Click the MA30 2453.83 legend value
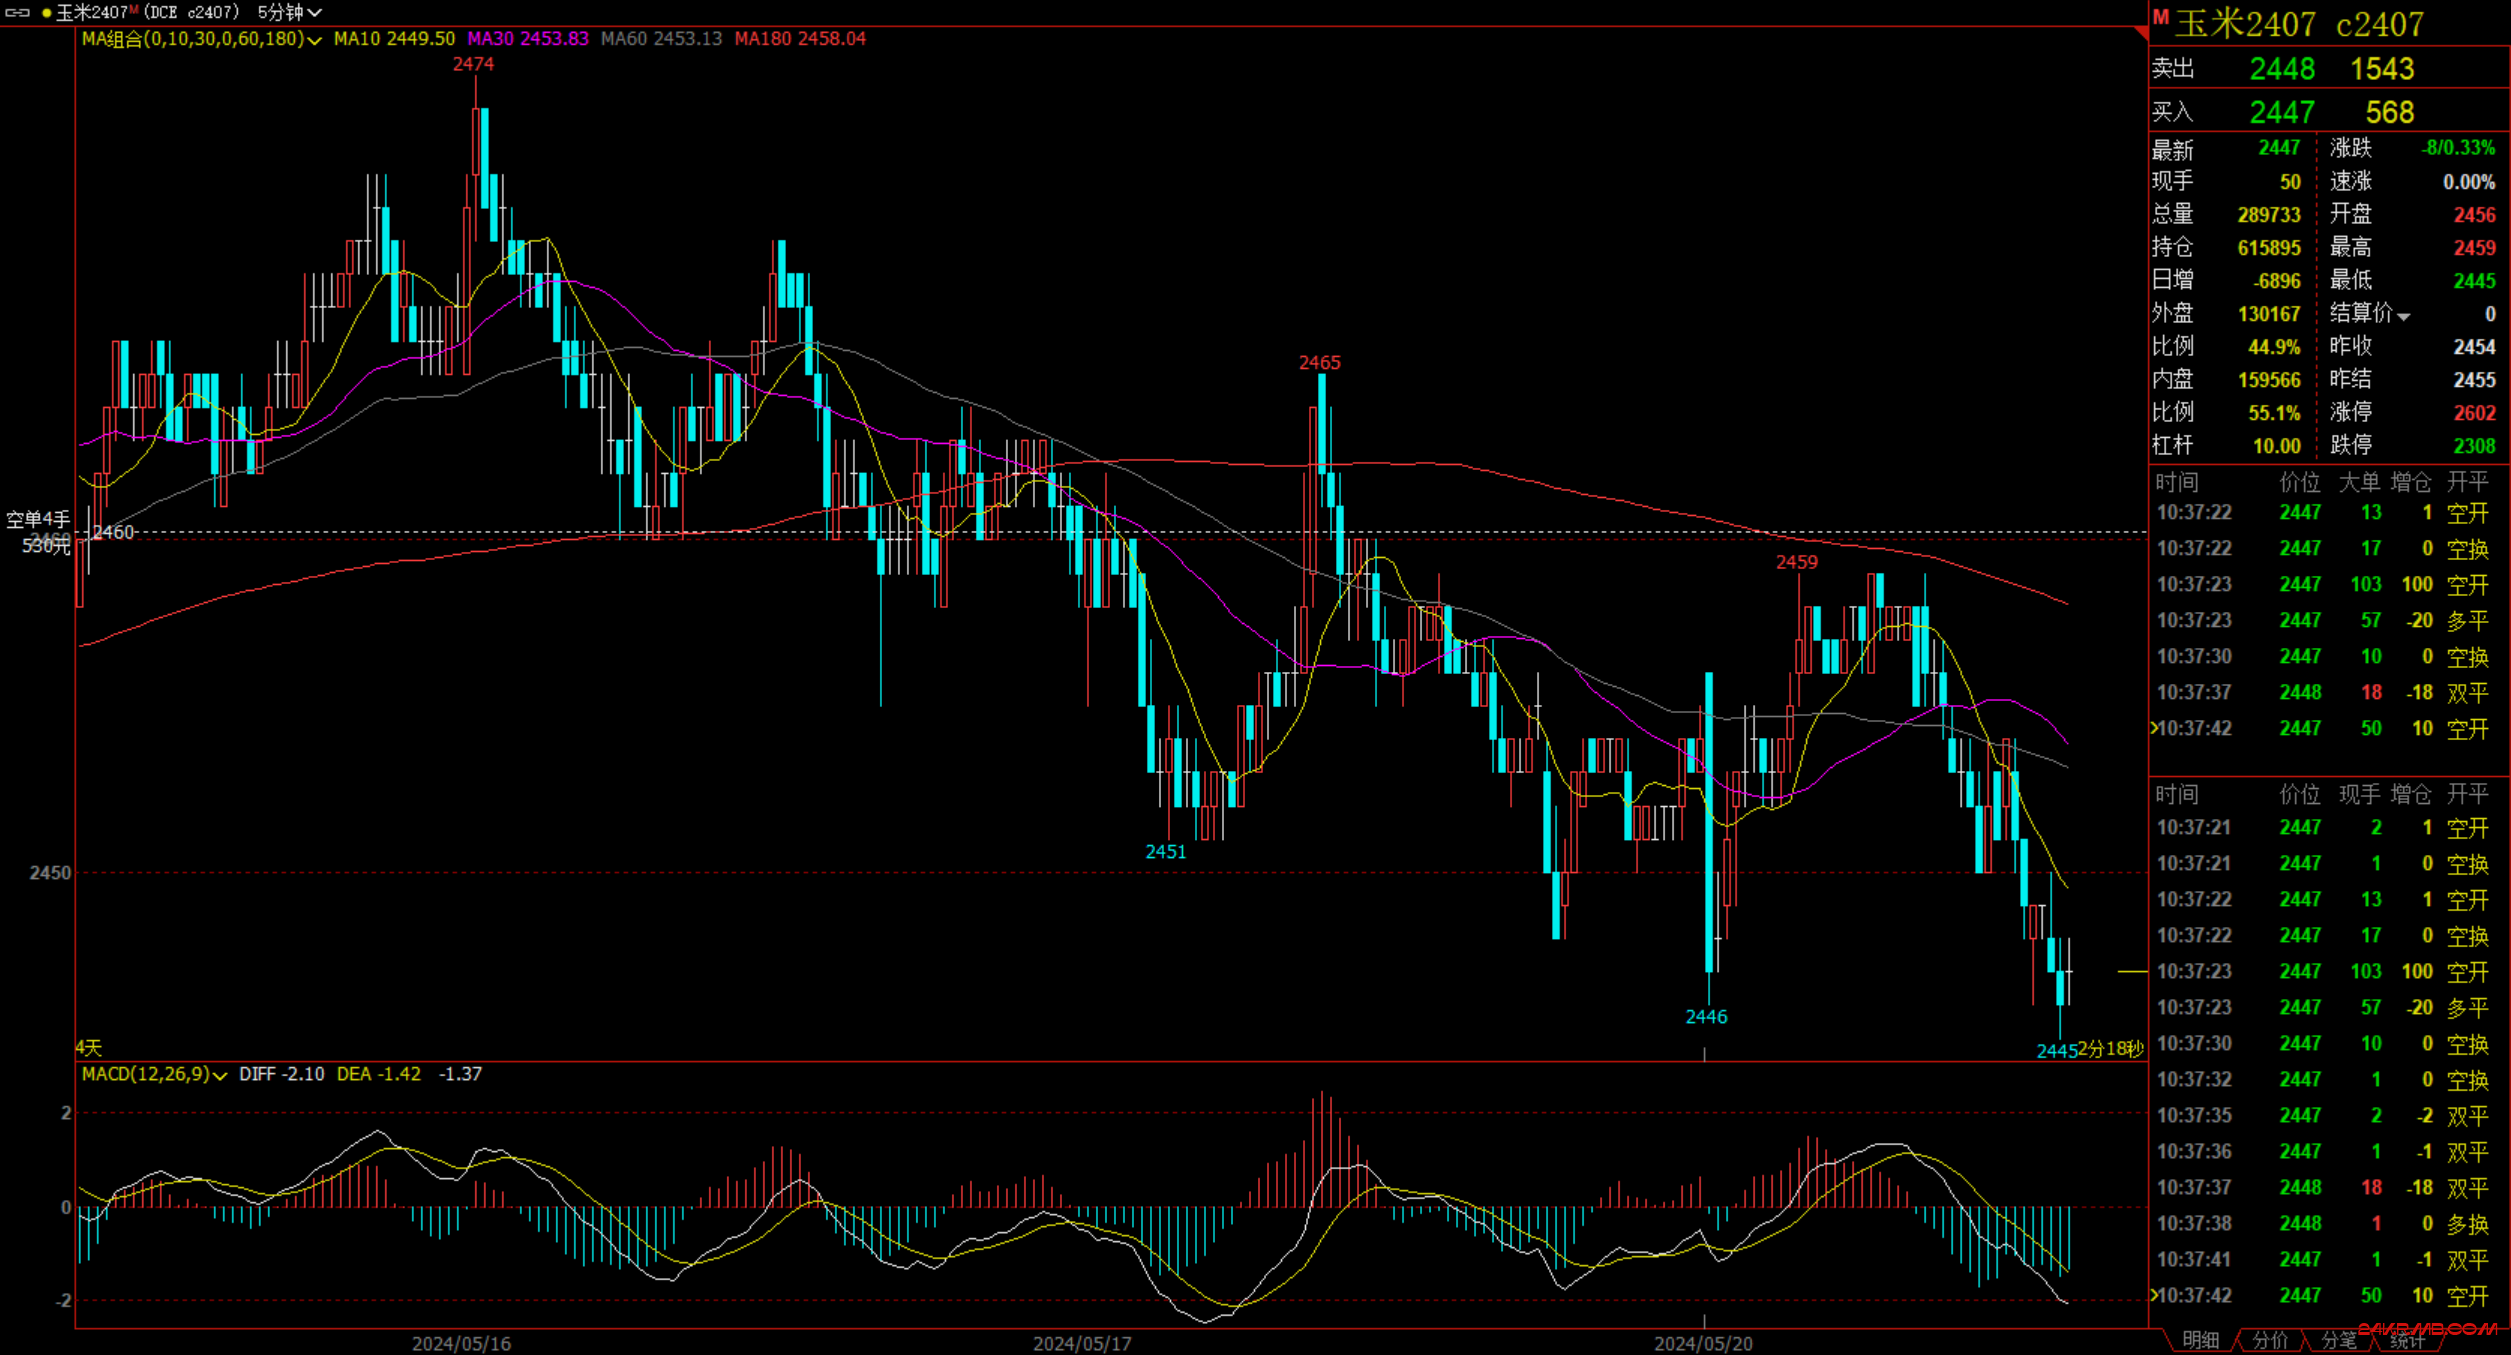Image resolution: width=2511 pixels, height=1355 pixels. 528,39
